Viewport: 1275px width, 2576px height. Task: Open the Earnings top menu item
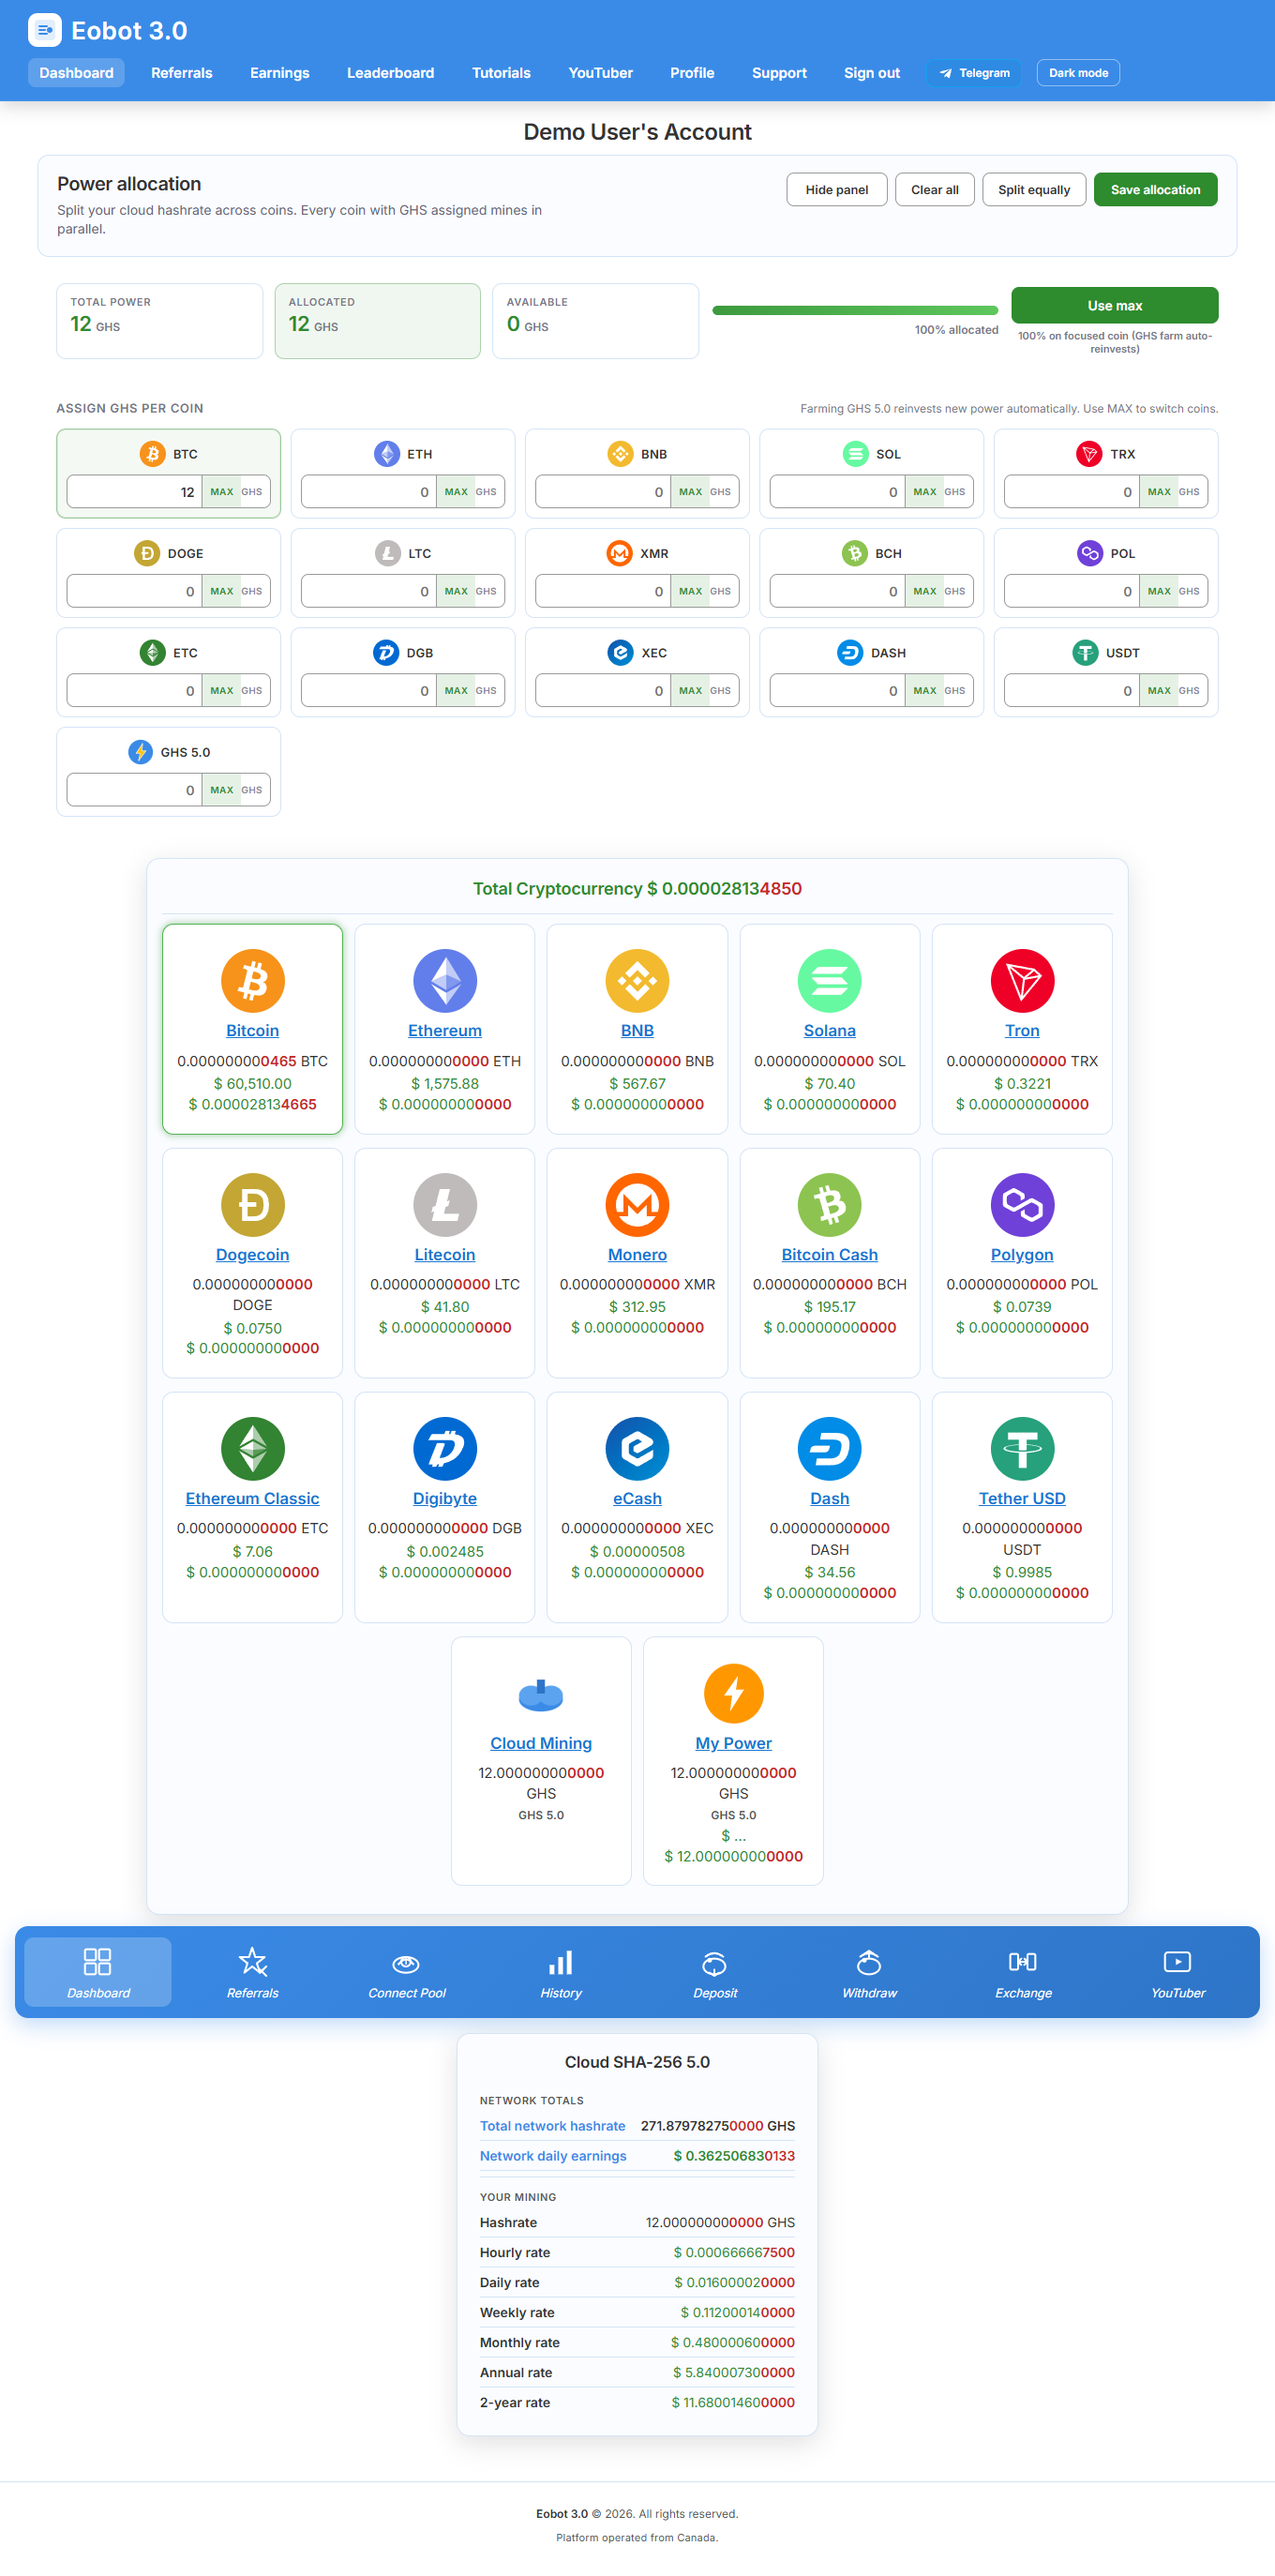pos(280,73)
